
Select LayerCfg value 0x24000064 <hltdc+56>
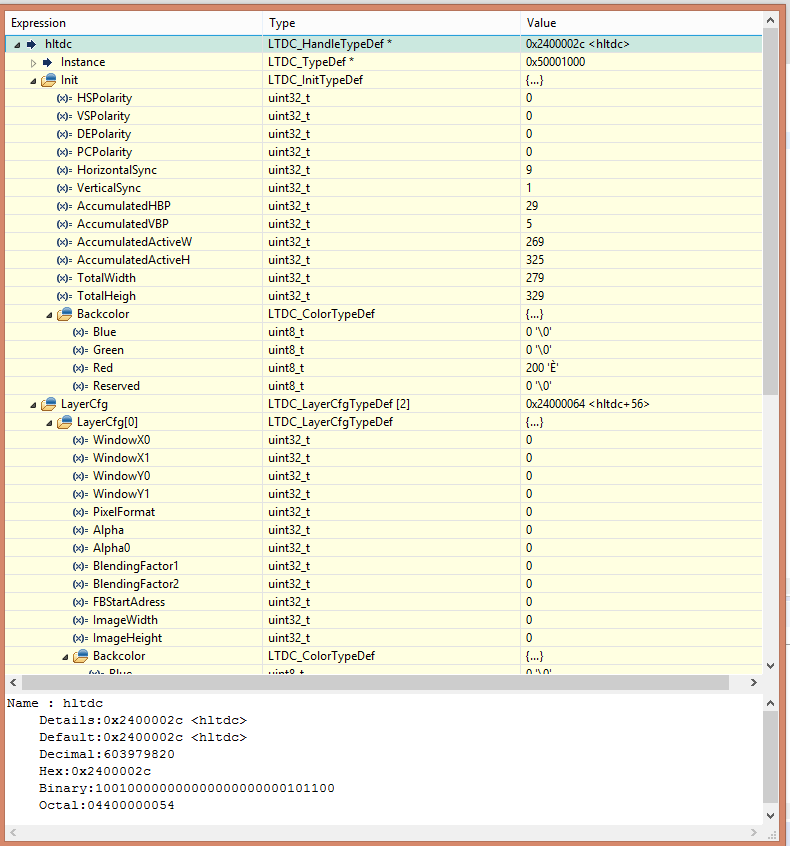[587, 404]
